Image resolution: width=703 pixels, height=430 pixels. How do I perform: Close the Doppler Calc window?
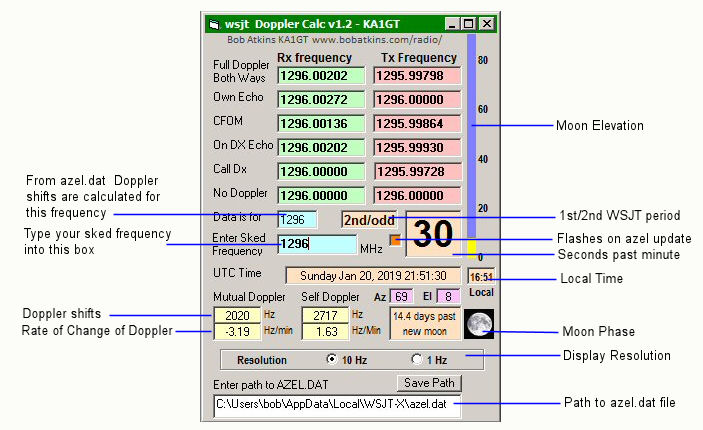(486, 23)
